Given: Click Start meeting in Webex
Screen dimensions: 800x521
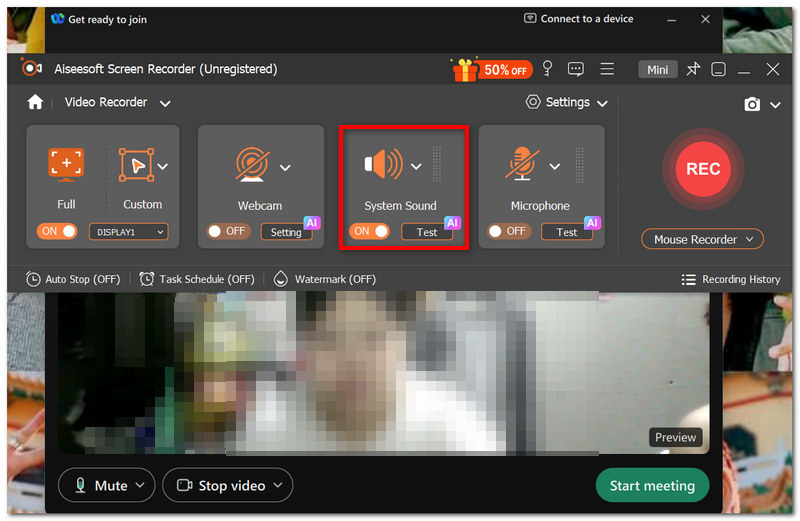Looking at the screenshot, I should [x=652, y=485].
